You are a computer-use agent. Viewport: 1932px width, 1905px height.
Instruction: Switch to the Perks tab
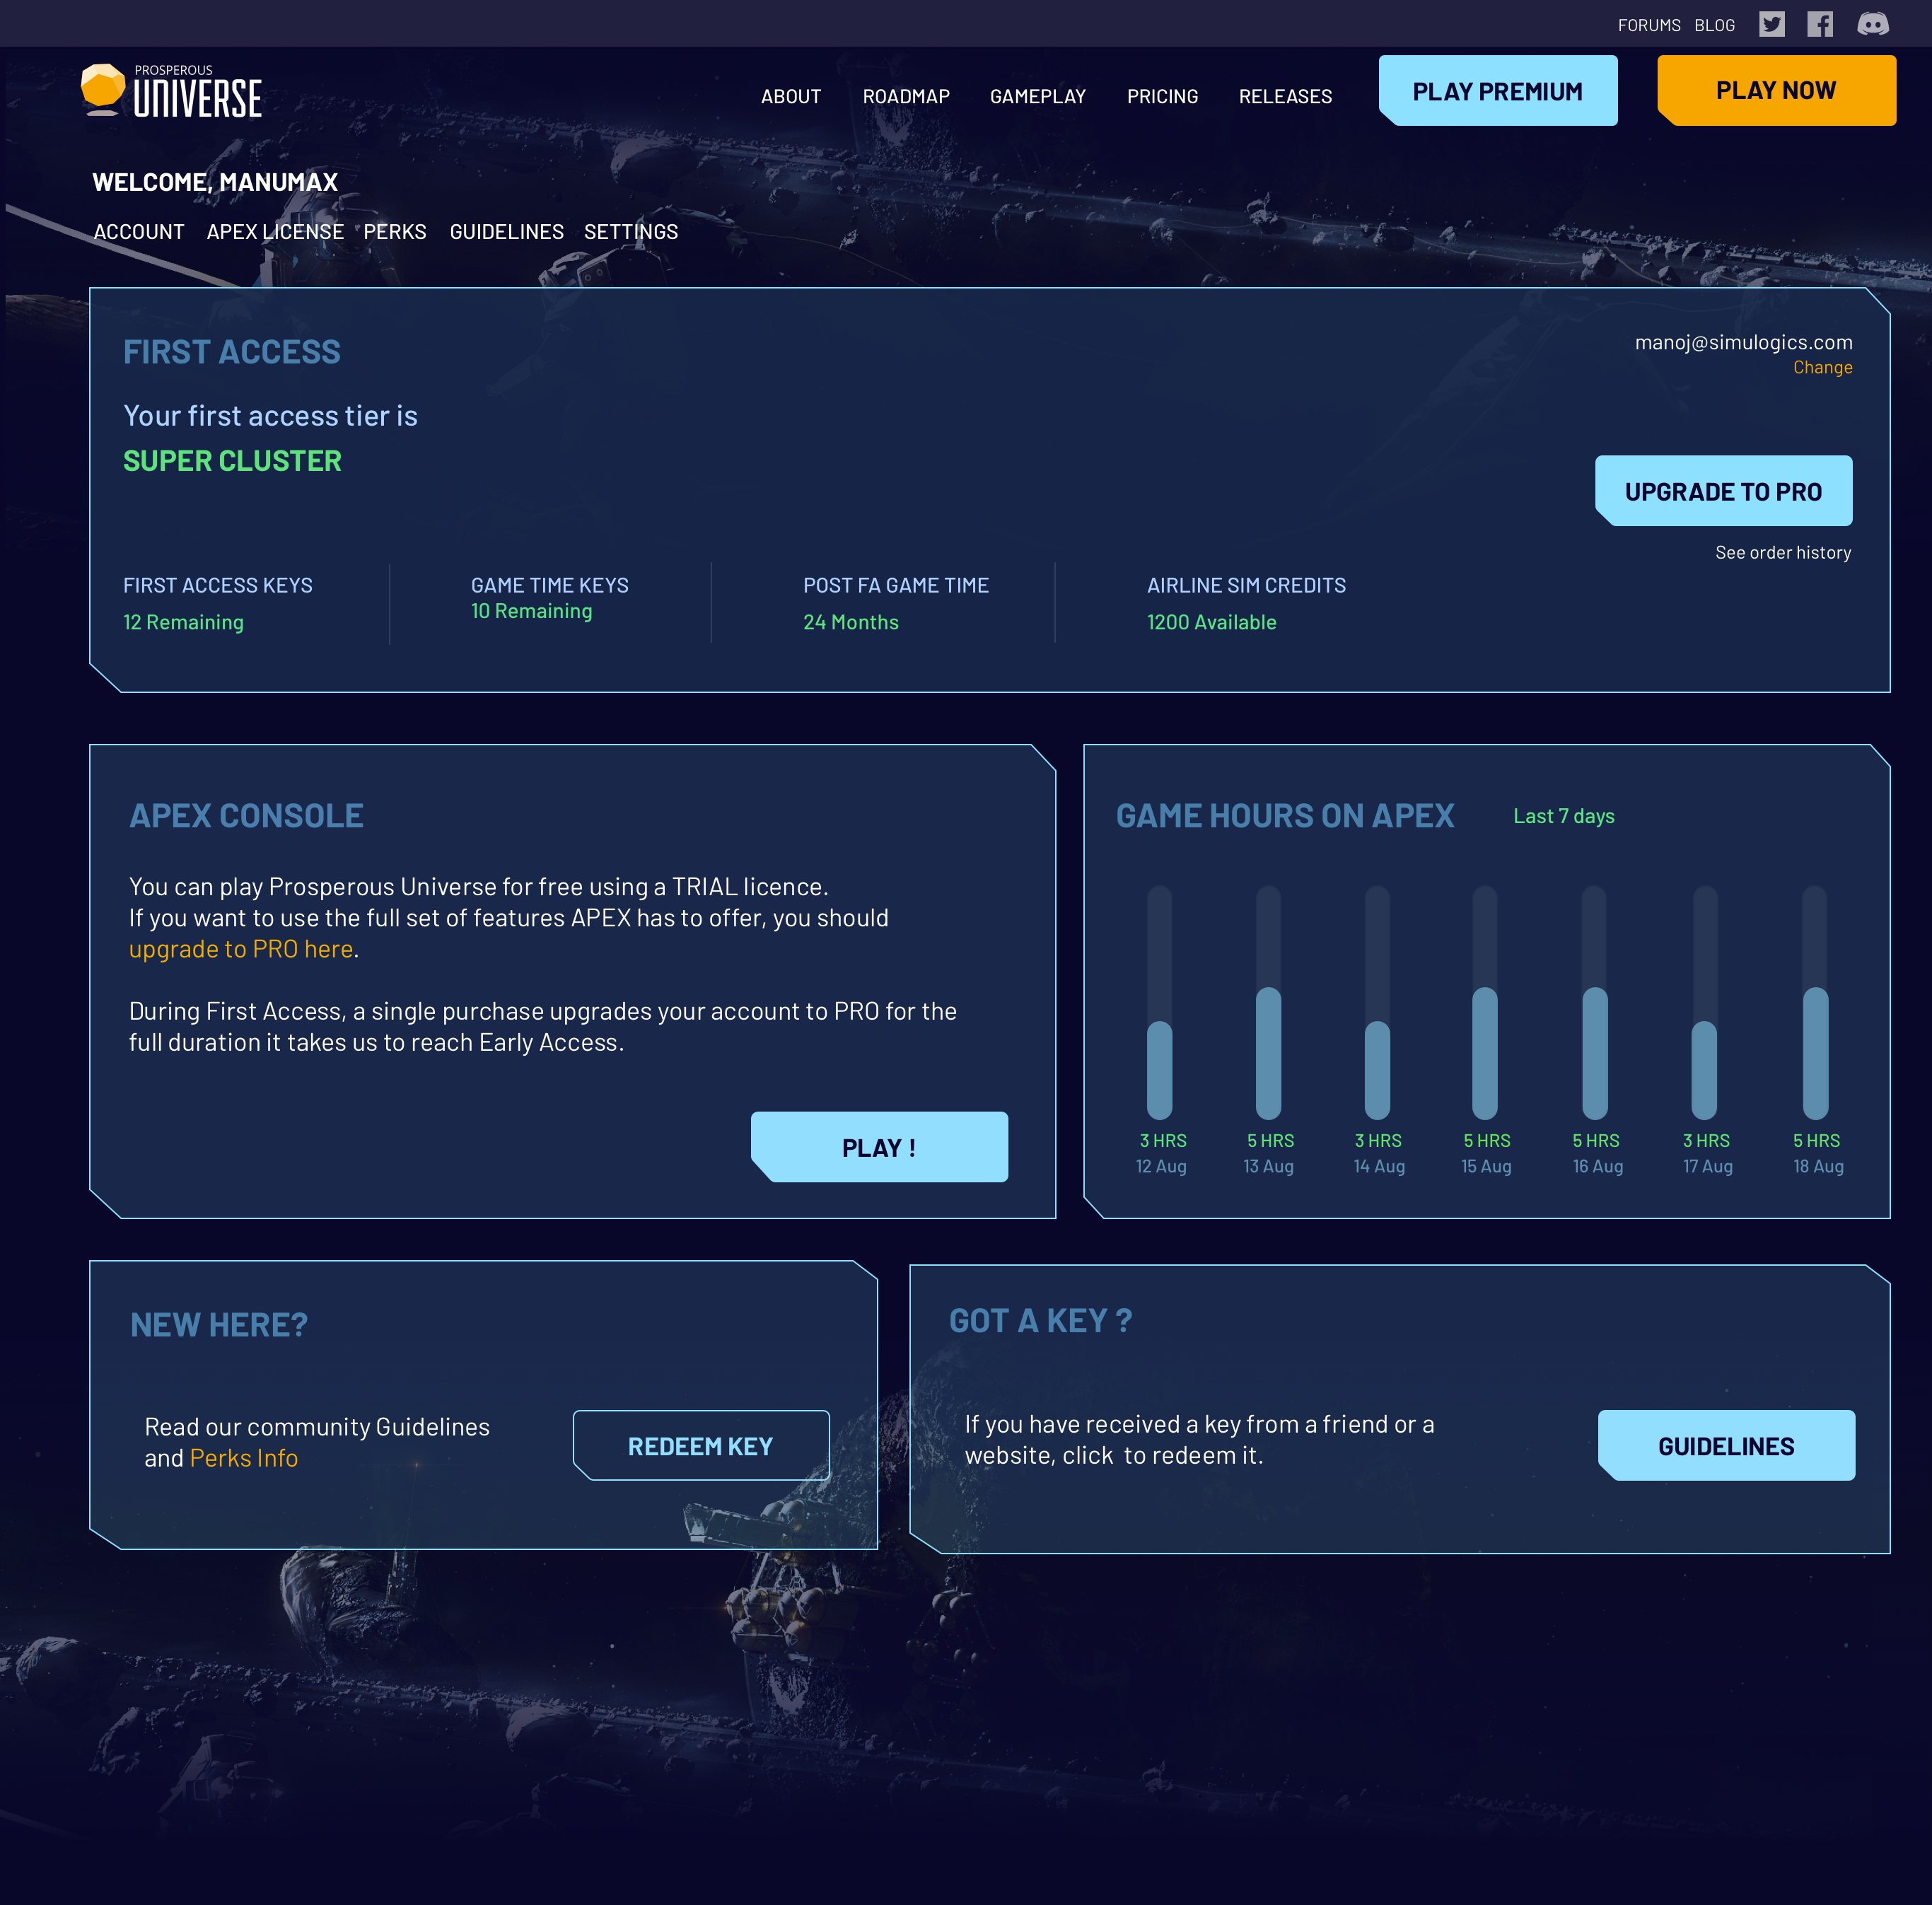coord(395,232)
